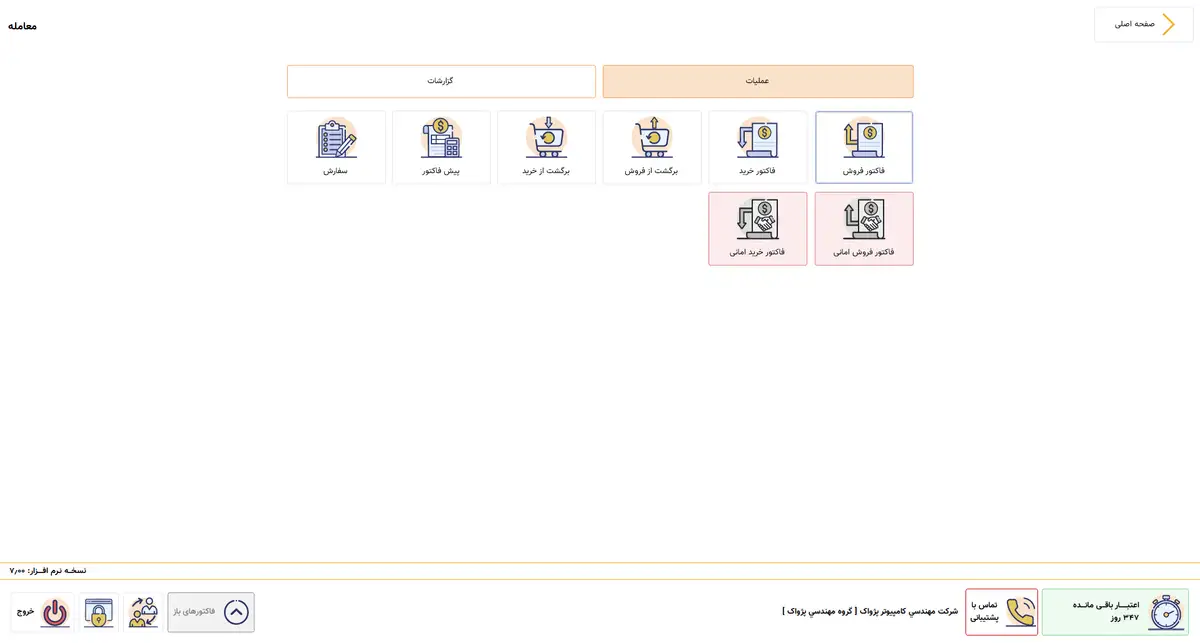This screenshot has height=643, width=1200.
Task: Select the برگشت از خرید (purchase return) icon
Action: click(546, 138)
